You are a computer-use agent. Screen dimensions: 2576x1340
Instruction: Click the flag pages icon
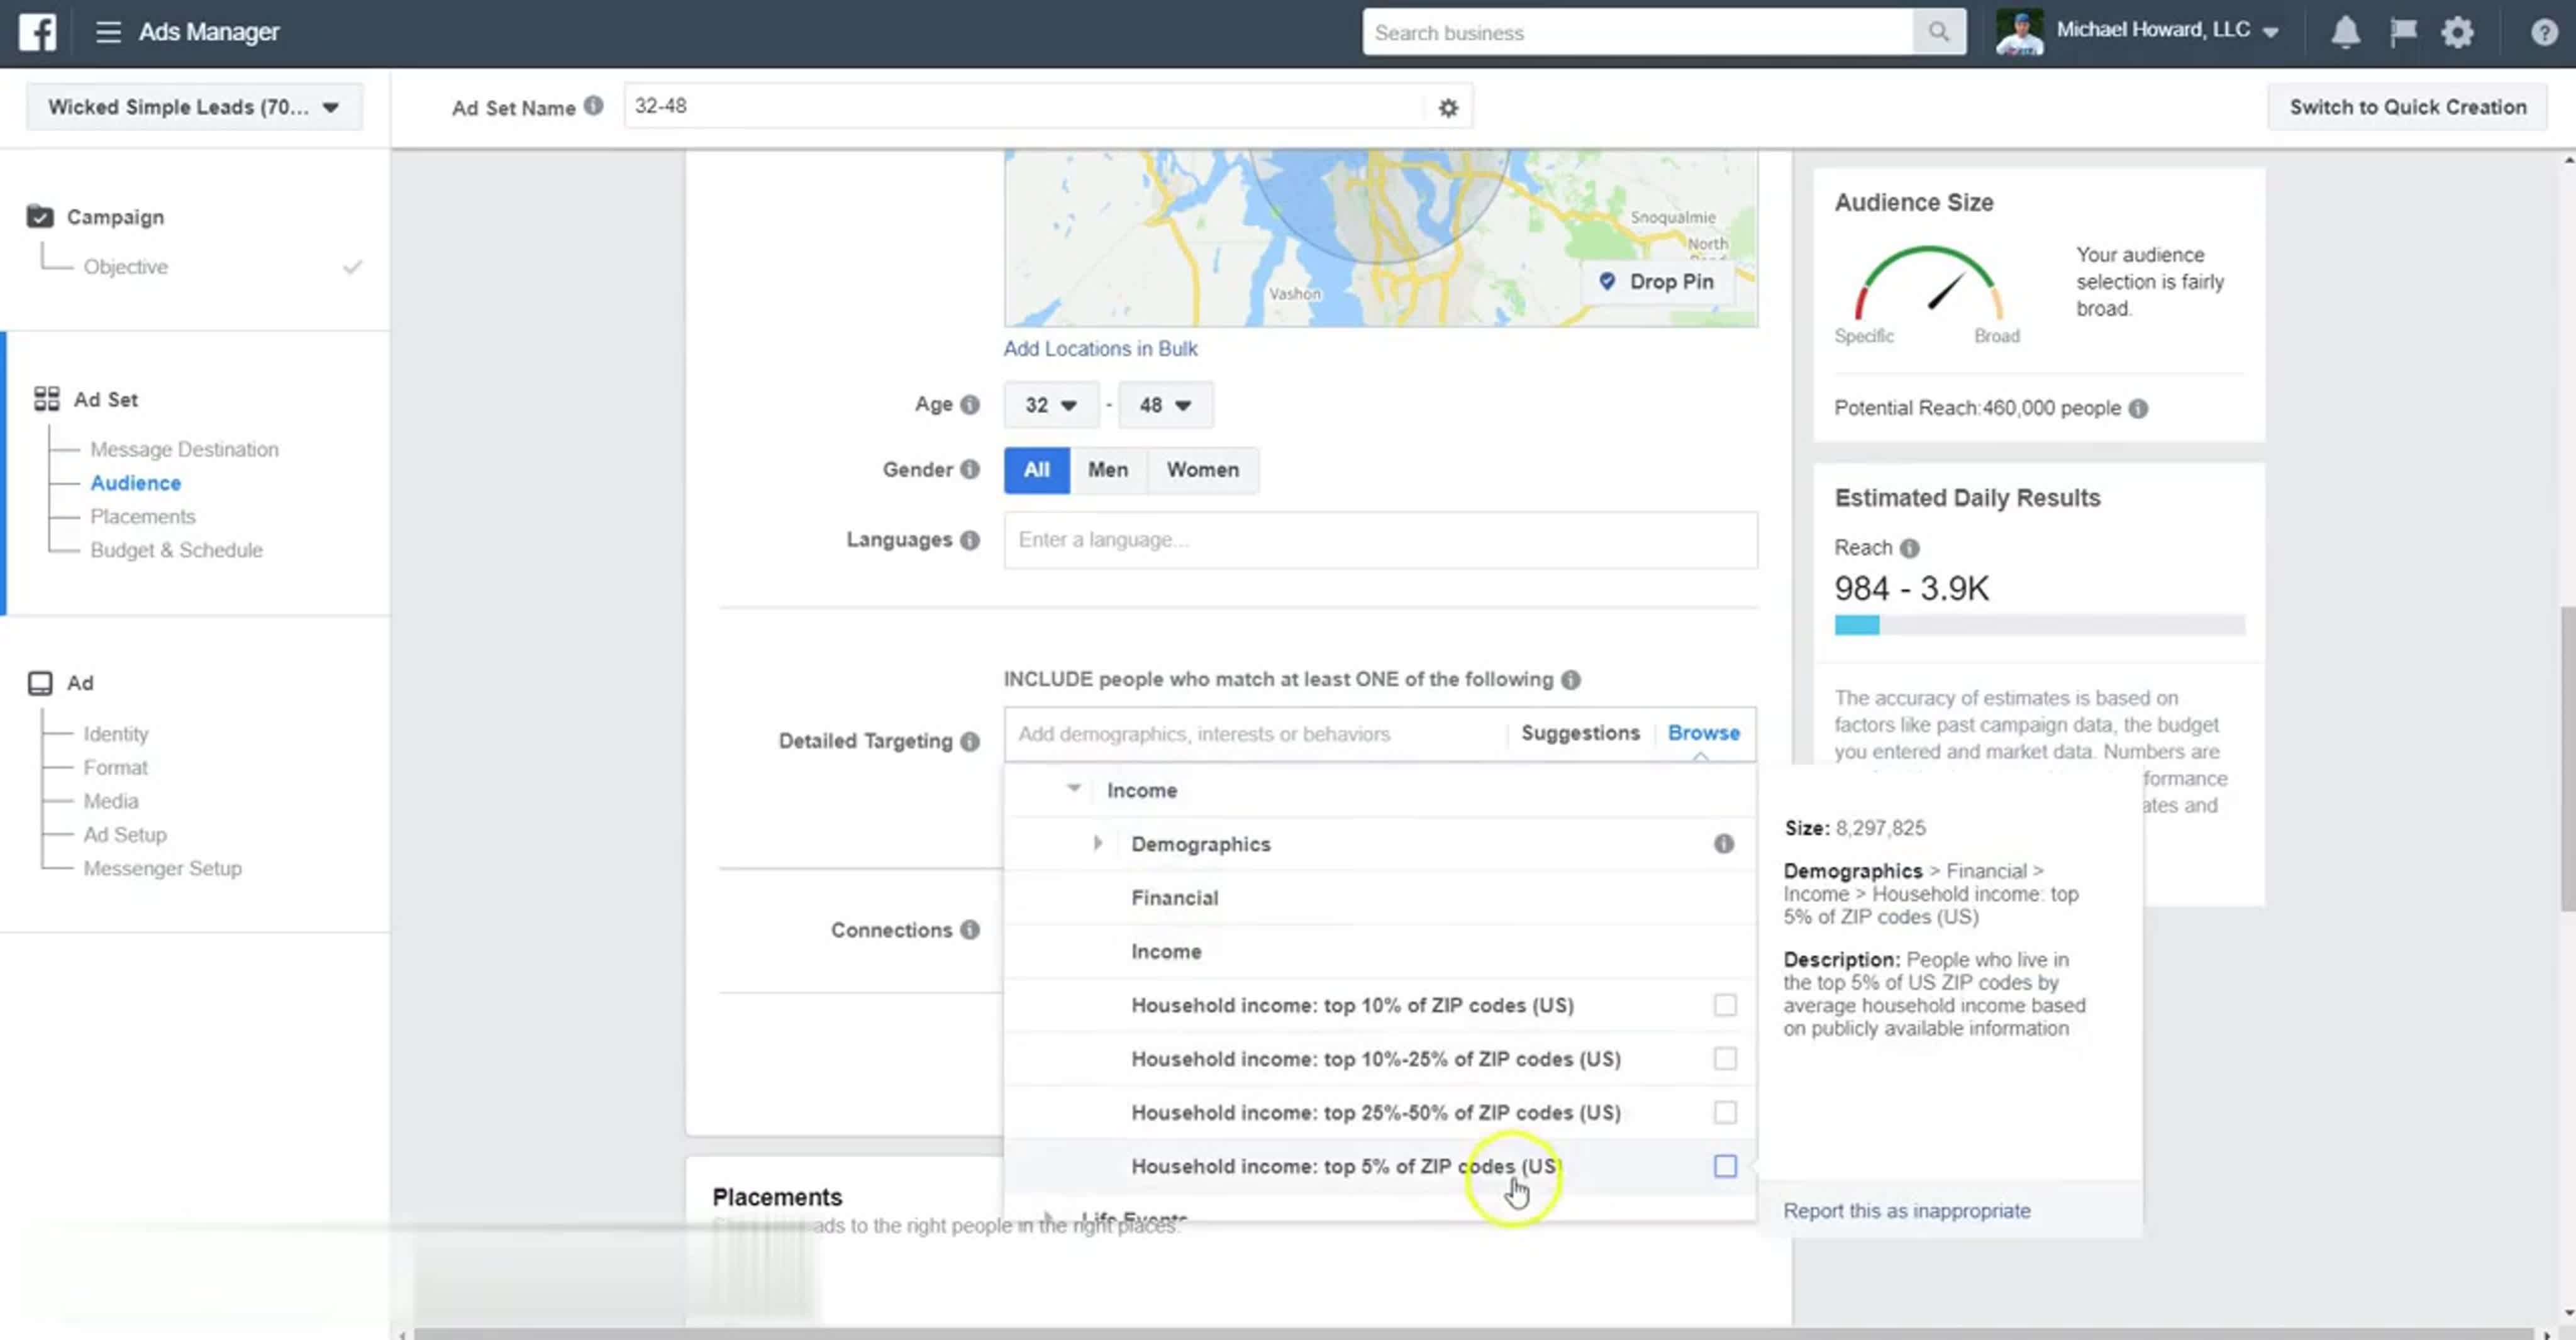coord(2402,32)
